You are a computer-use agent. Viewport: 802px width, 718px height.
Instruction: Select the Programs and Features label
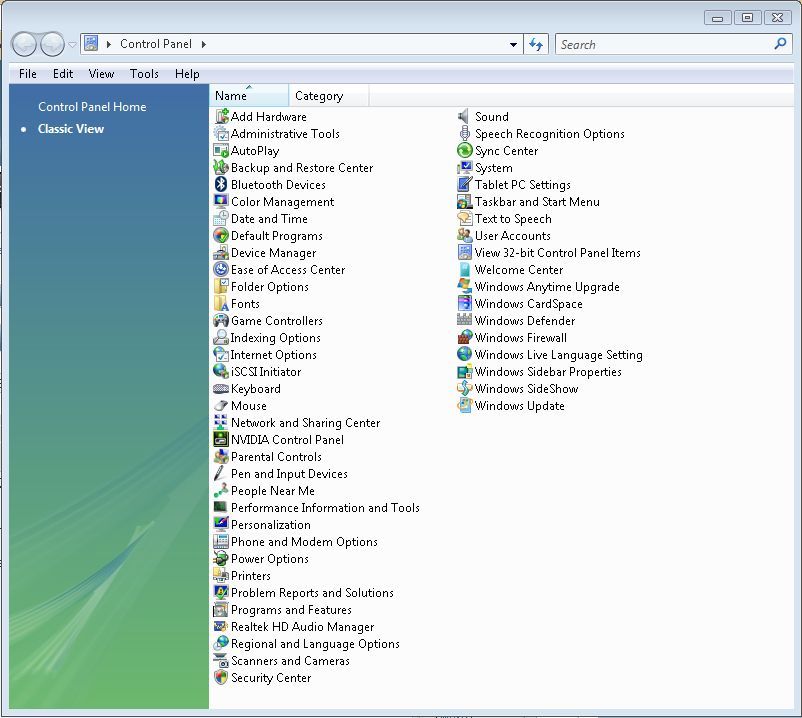pyautogui.click(x=291, y=610)
